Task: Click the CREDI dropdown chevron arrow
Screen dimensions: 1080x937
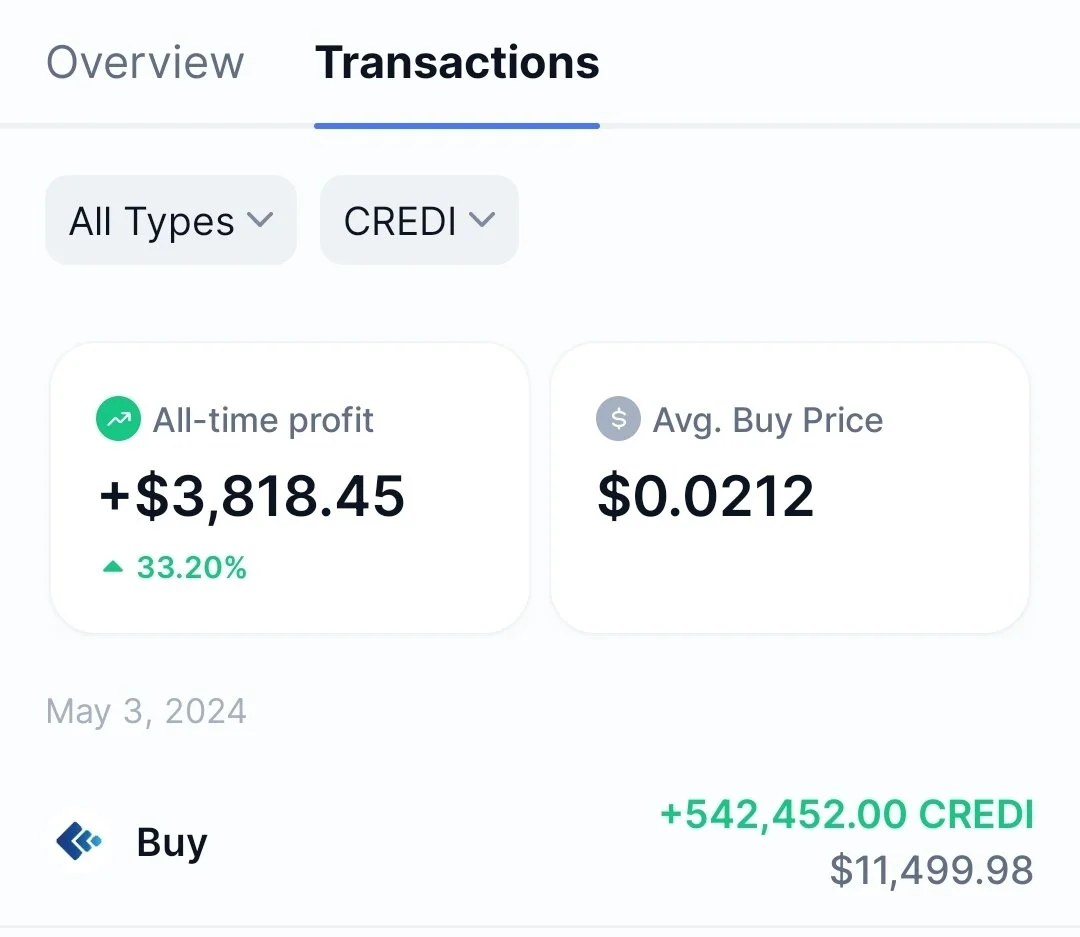Action: (481, 220)
